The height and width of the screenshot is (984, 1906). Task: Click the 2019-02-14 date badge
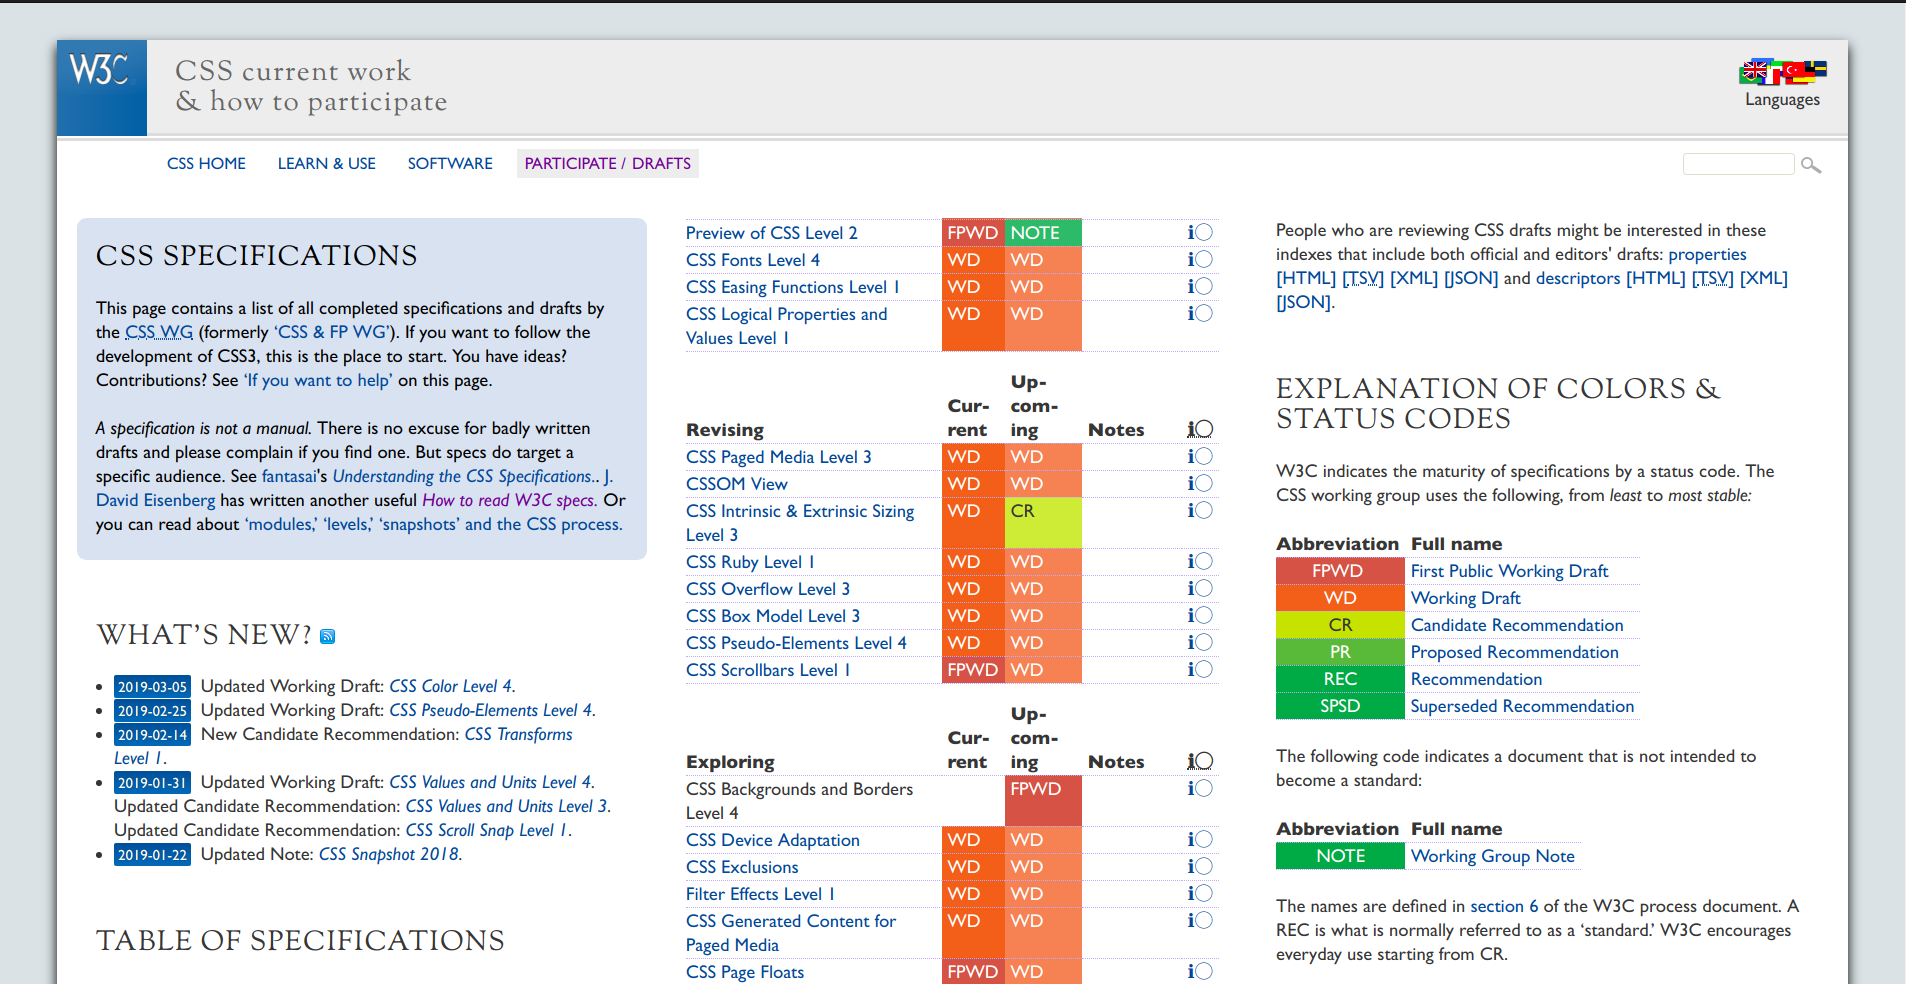pyautogui.click(x=152, y=734)
